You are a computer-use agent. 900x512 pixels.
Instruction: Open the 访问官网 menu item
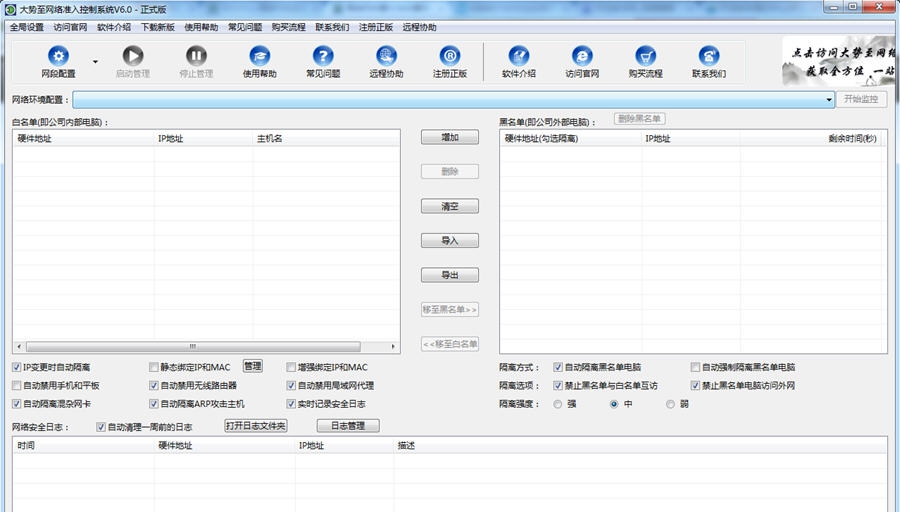click(71, 27)
